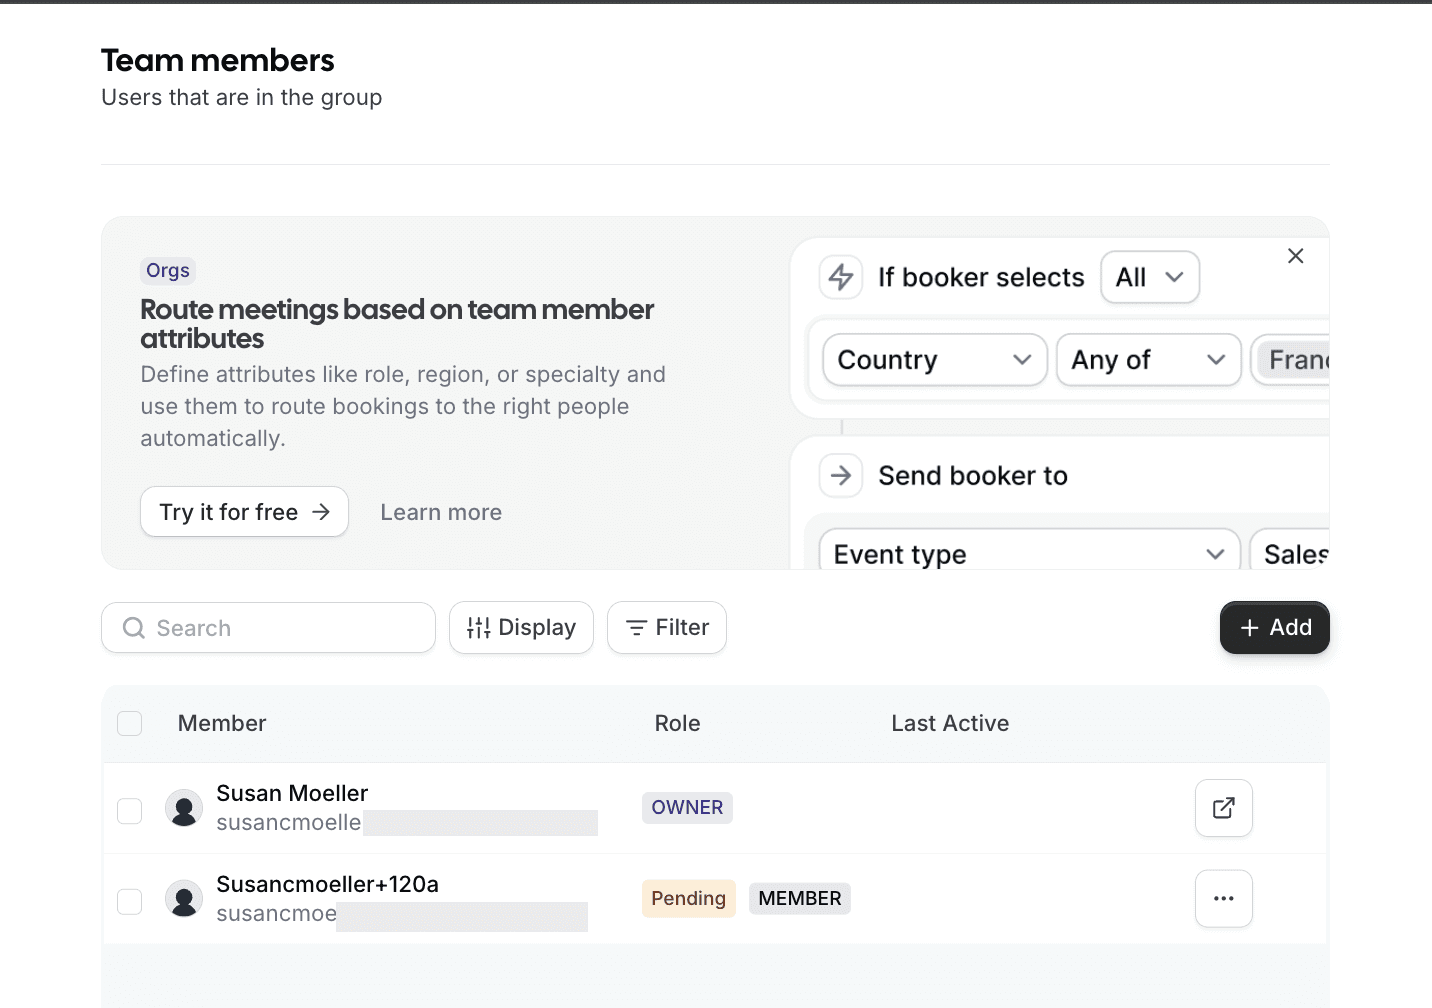Expand the Any of dropdown
The image size is (1432, 1008).
[1148, 360]
